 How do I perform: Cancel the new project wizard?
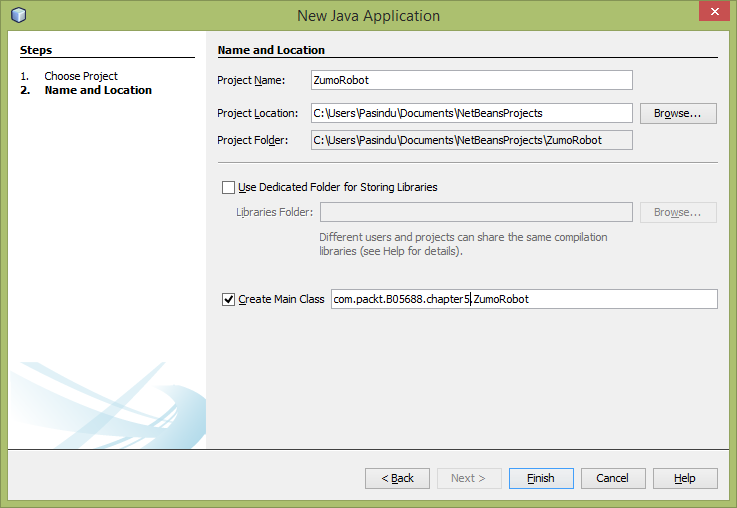pyautogui.click(x=613, y=478)
